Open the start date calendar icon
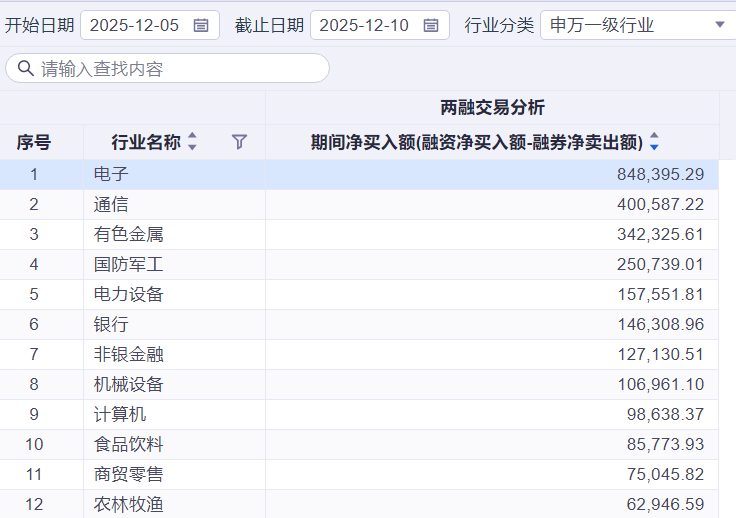Screen dimensions: 736x518 pyautogui.click(x=201, y=25)
